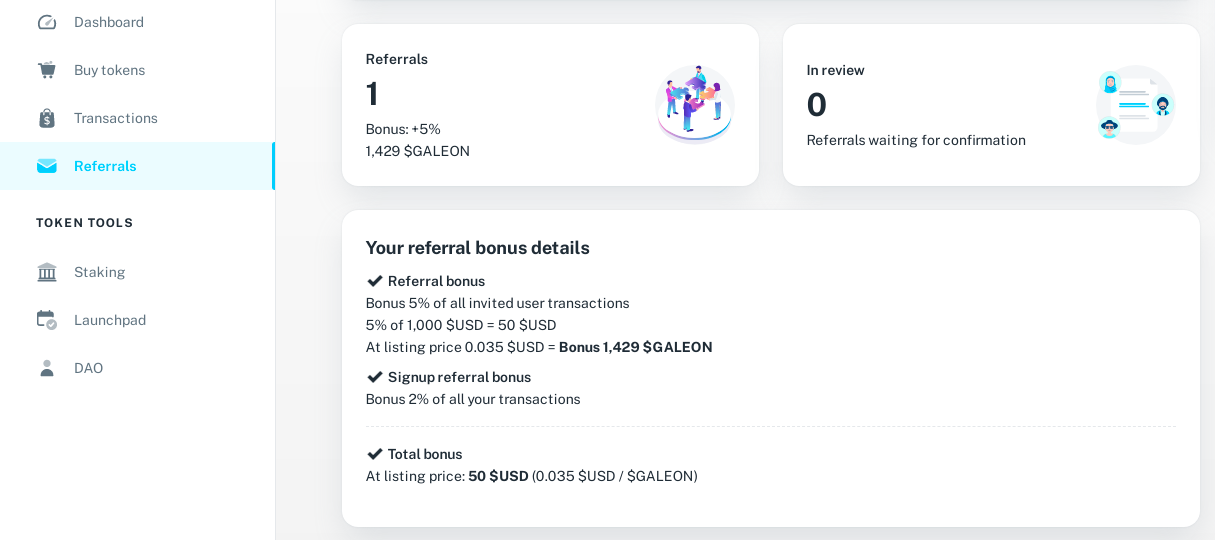Click the Transactions money bag icon

pos(47,118)
